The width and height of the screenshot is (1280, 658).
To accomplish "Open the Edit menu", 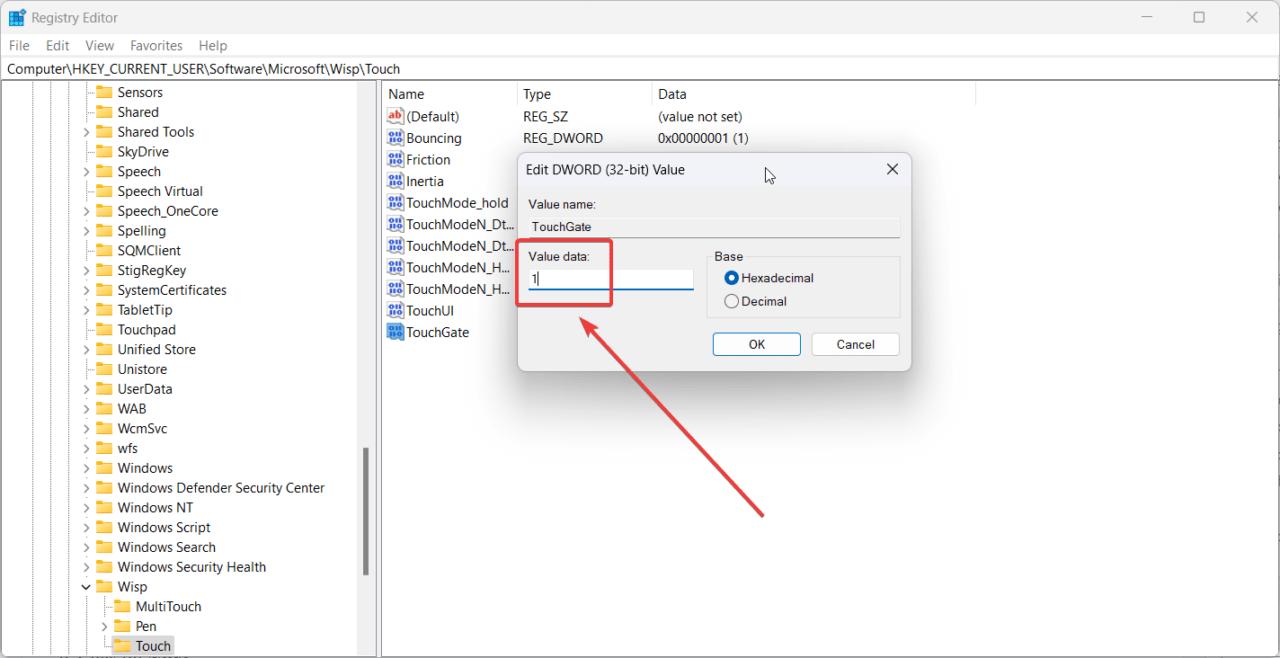I will [58, 46].
